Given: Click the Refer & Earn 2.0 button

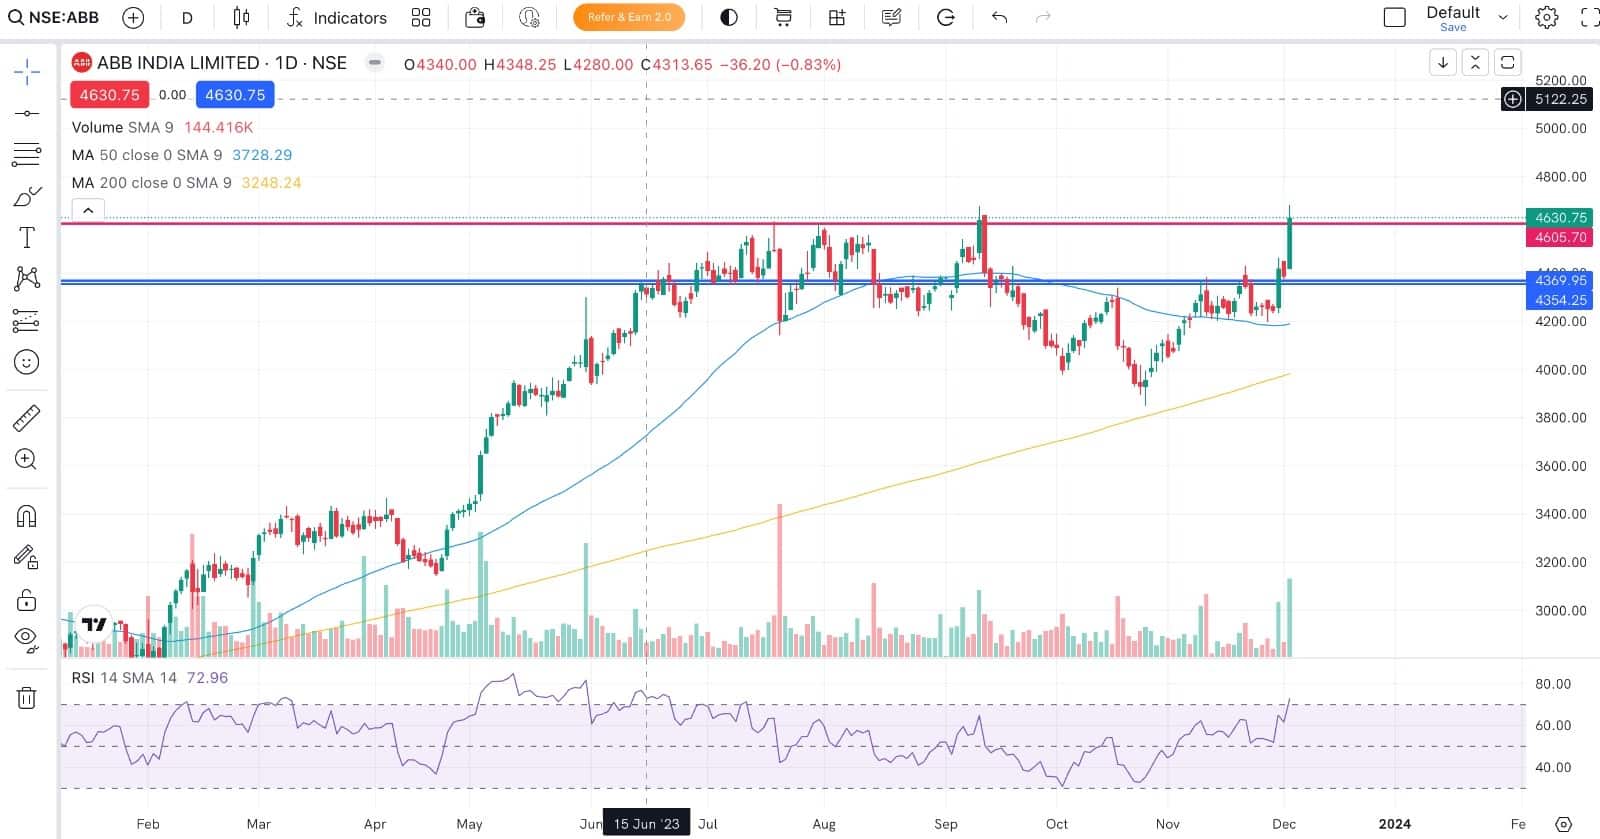Looking at the screenshot, I should [629, 17].
